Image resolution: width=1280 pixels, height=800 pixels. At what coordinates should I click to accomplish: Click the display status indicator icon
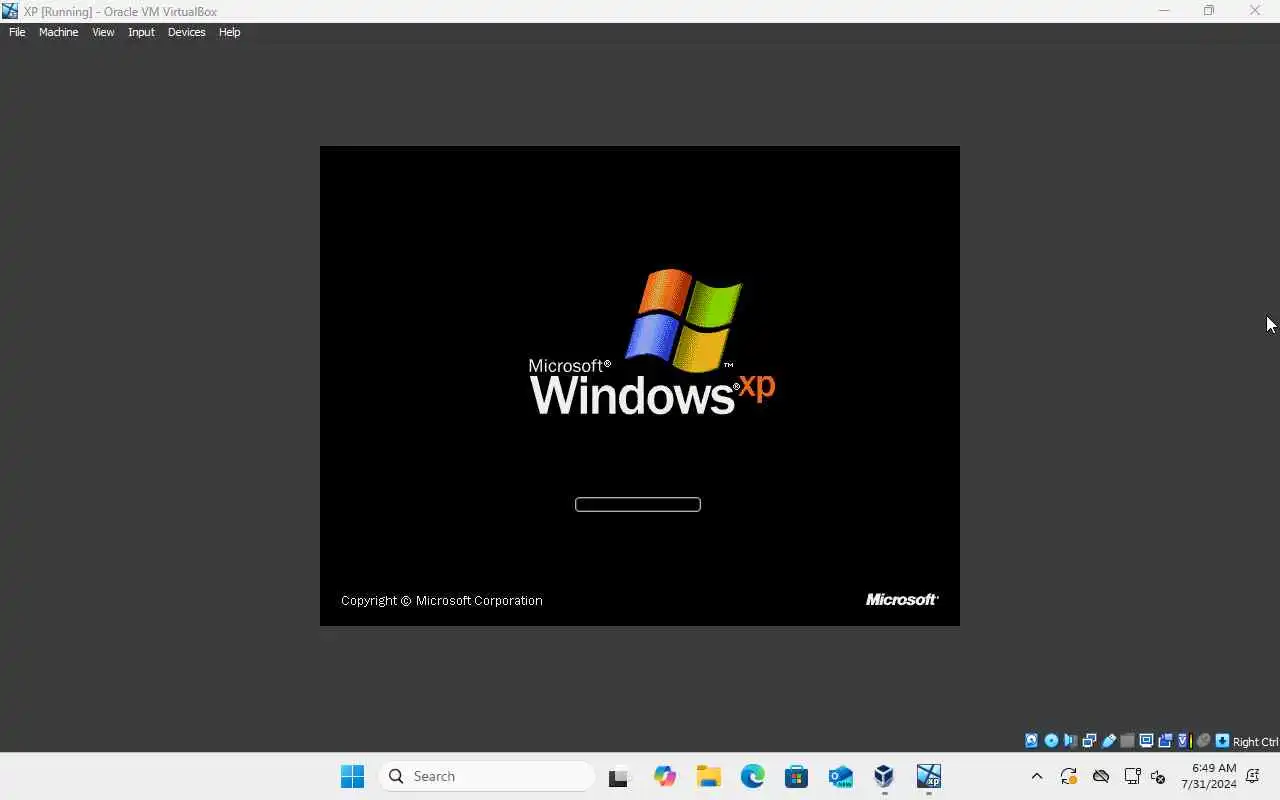pos(1146,741)
